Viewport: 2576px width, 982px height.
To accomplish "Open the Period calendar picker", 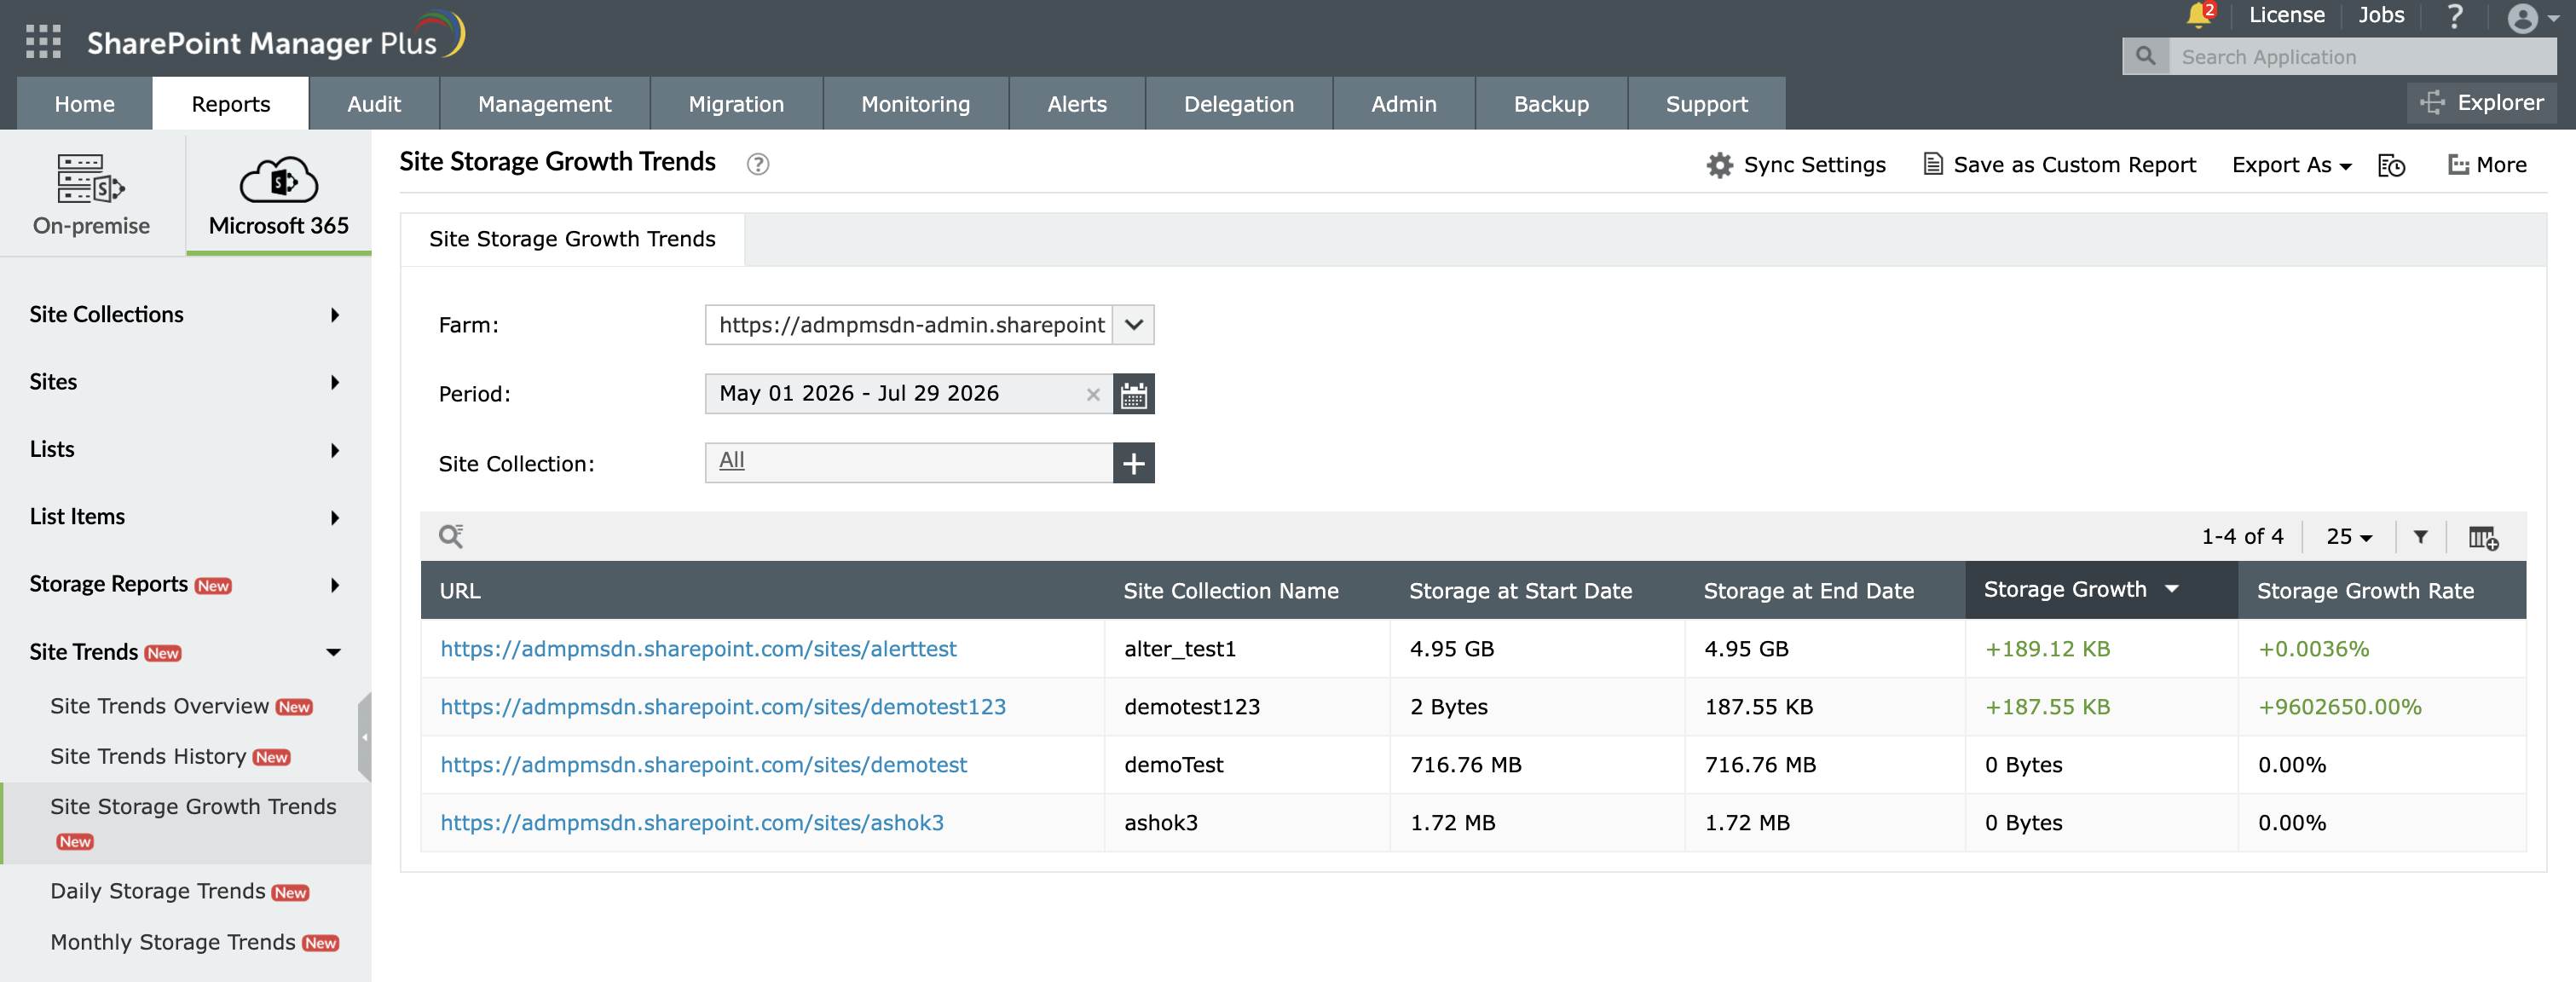I will pos(1133,394).
